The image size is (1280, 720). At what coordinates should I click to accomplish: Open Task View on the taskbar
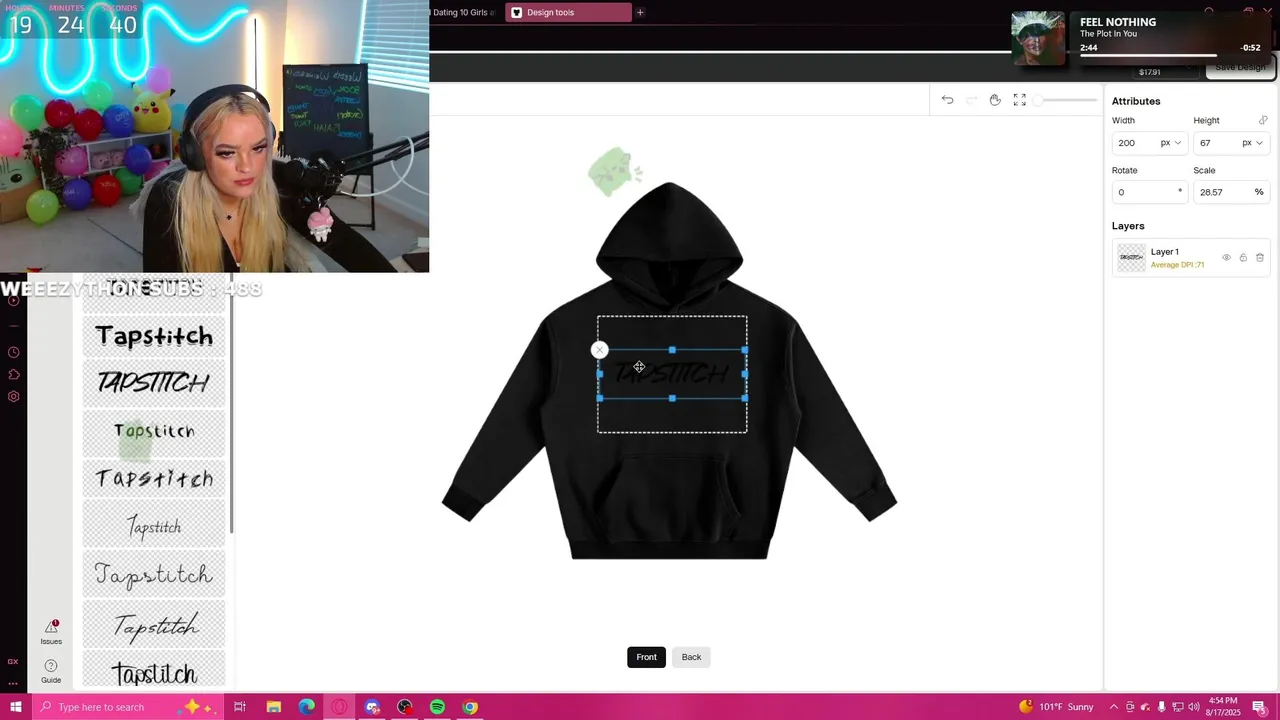click(240, 707)
